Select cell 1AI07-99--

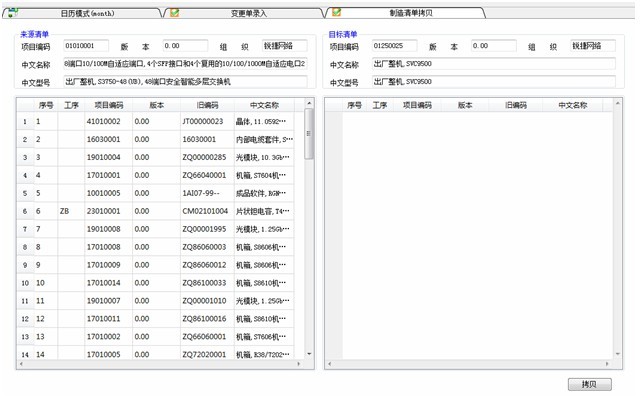pos(207,193)
